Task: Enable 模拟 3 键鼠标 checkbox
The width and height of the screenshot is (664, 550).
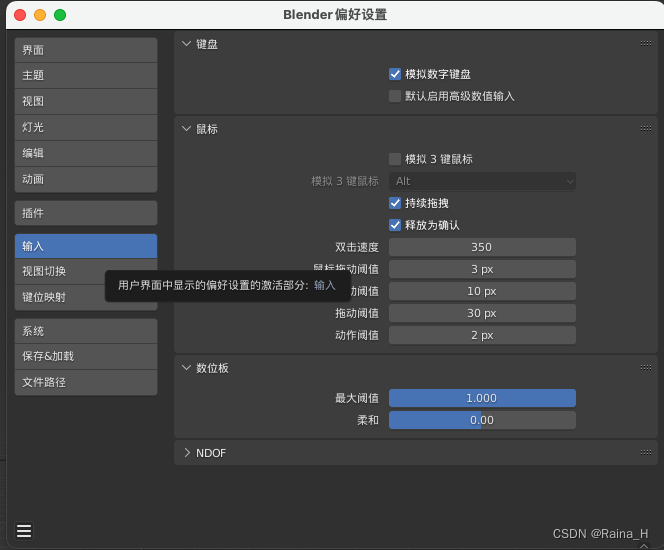Action: pyautogui.click(x=395, y=159)
